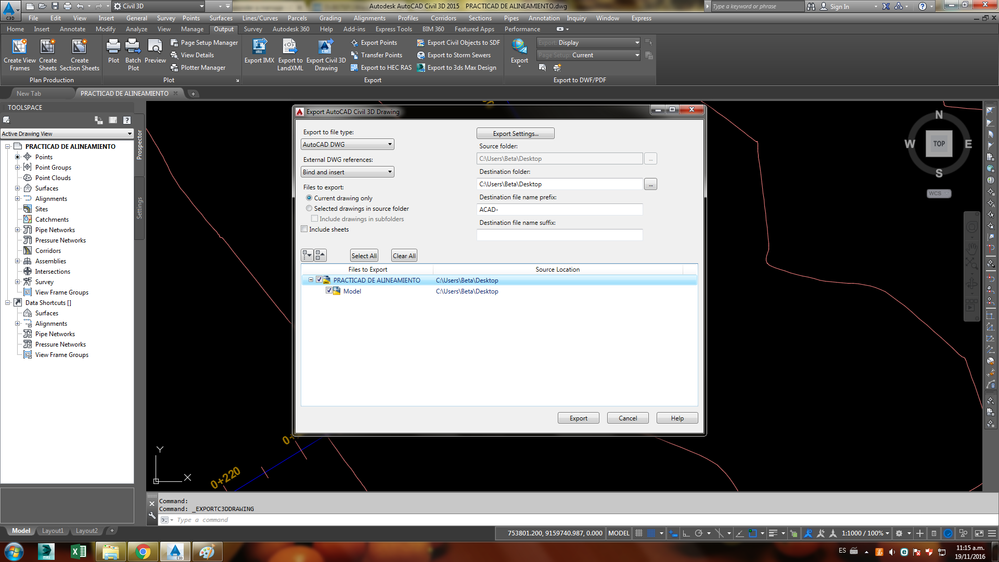Open File Explorer from the taskbar
This screenshot has height=562, width=999.
tap(110, 551)
